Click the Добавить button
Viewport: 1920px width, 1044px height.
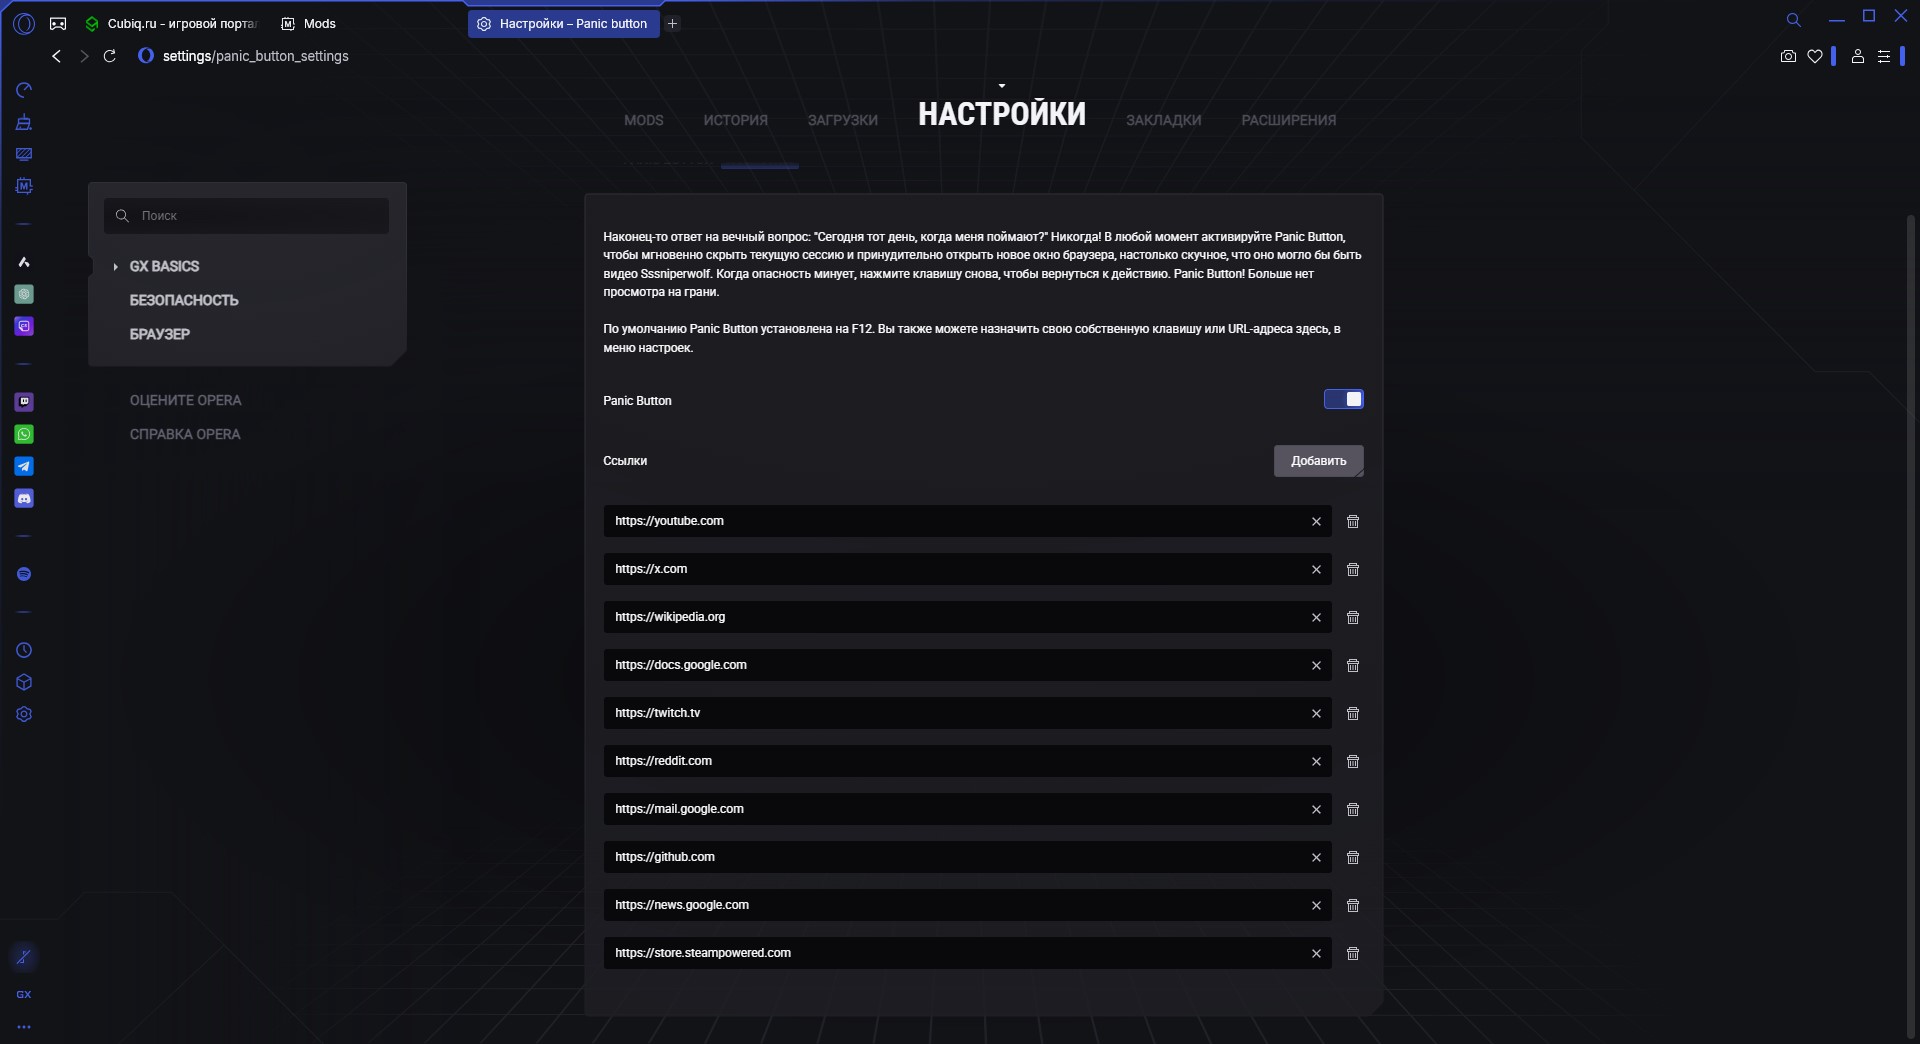tap(1318, 461)
